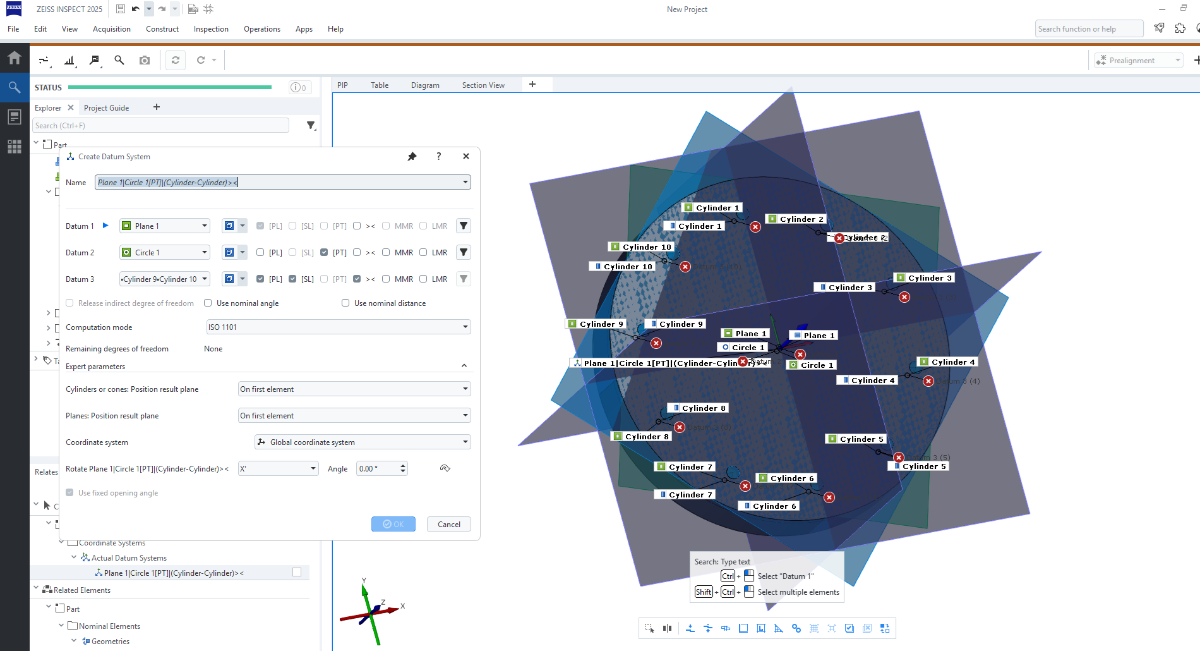
Task: Select Actual Datum Systems tree item
Action: (x=128, y=558)
